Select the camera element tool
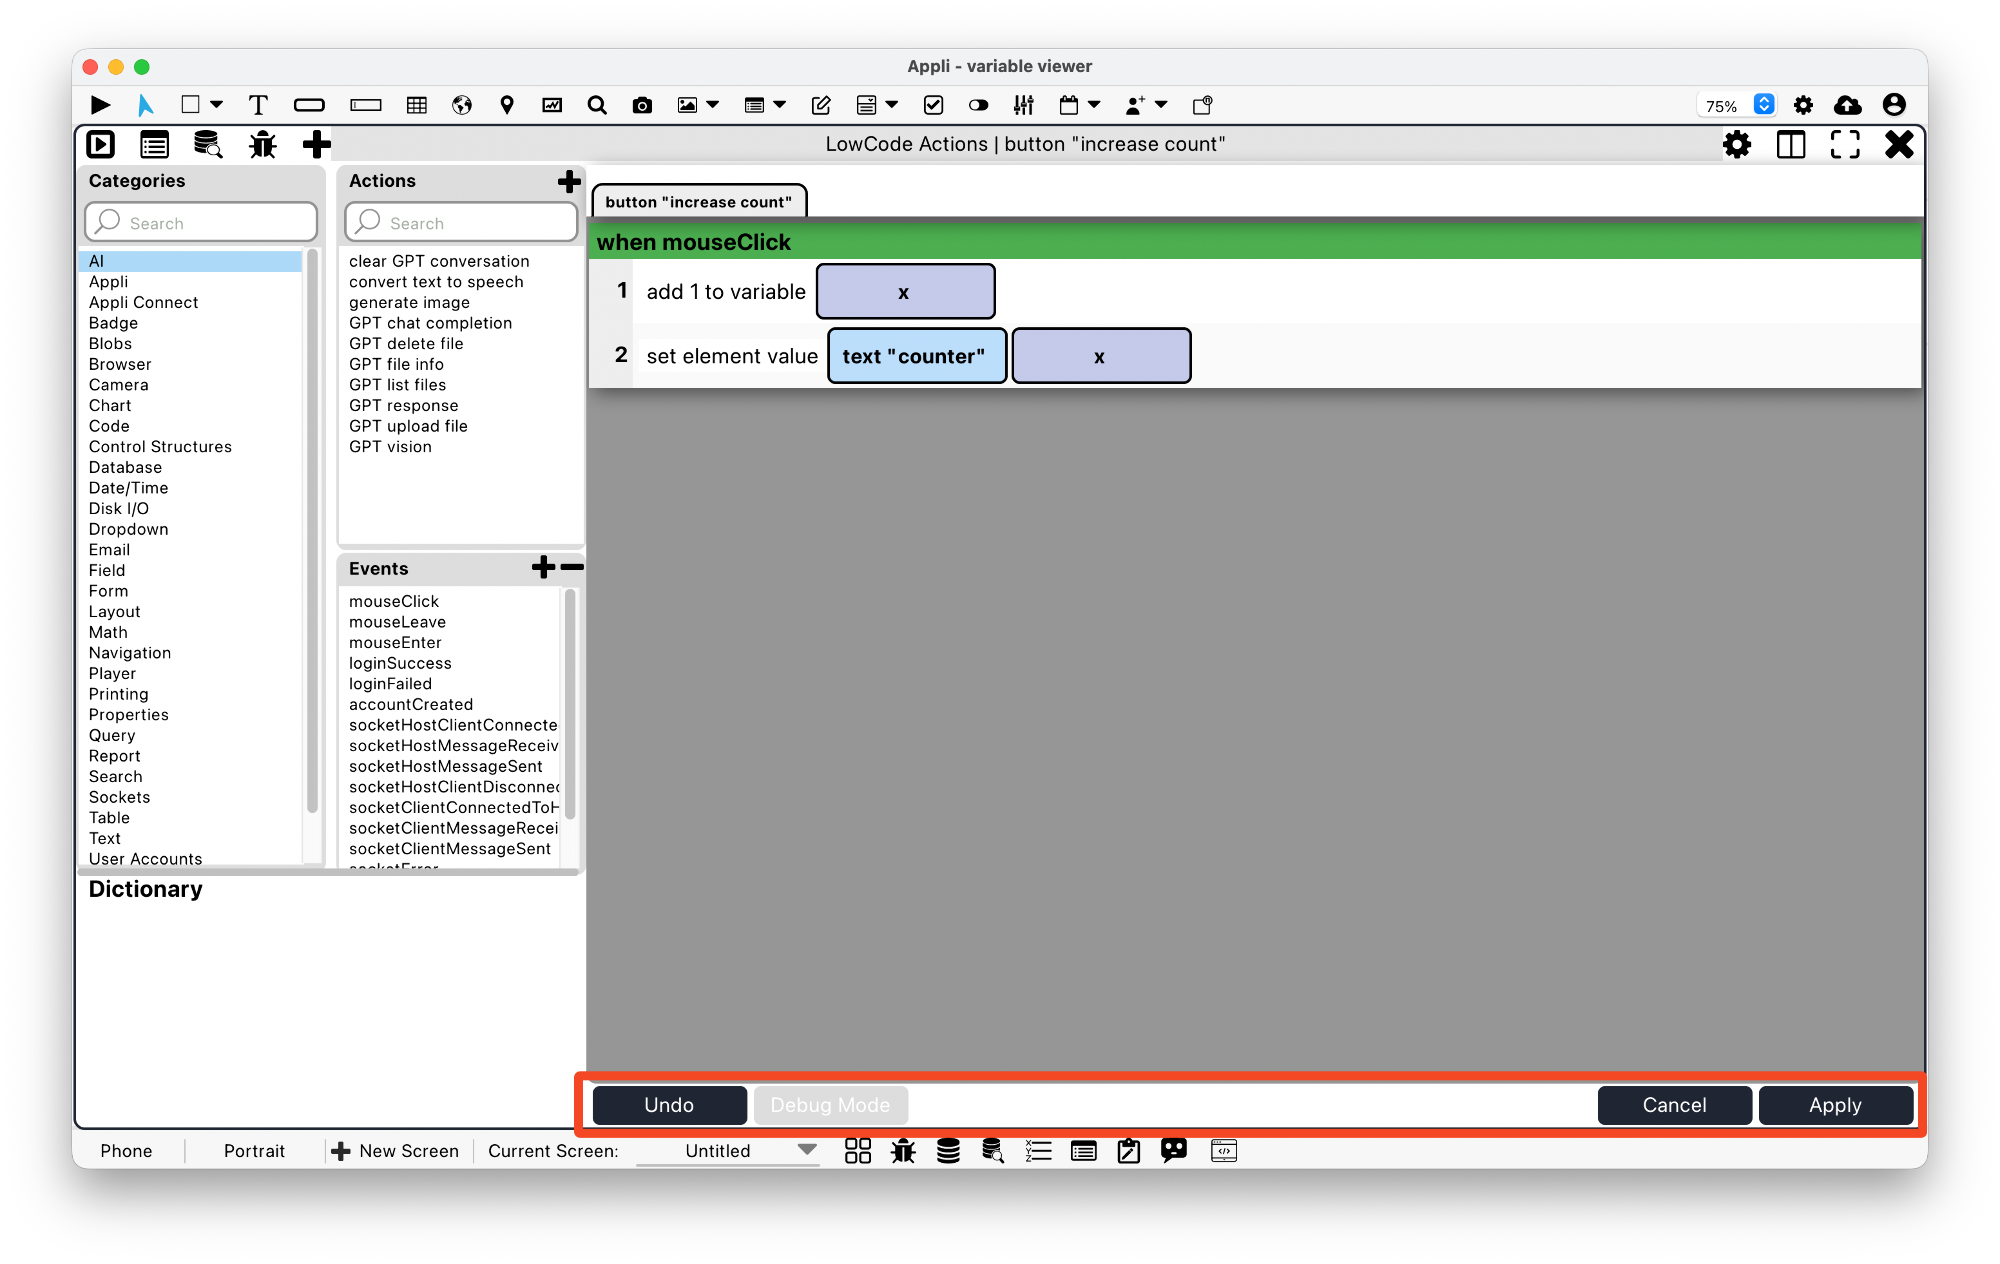Viewport: 2000px width, 1264px height. pos(642,104)
